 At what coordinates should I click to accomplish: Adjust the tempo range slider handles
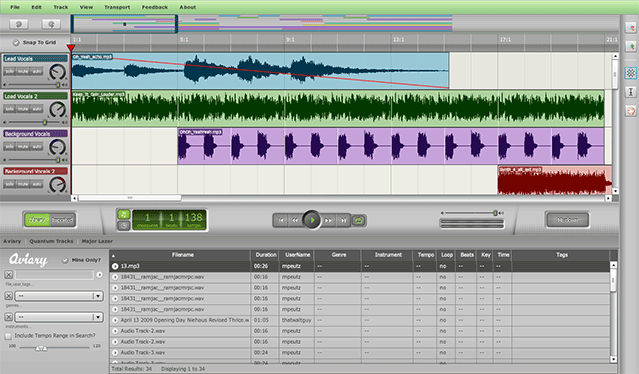point(41,348)
